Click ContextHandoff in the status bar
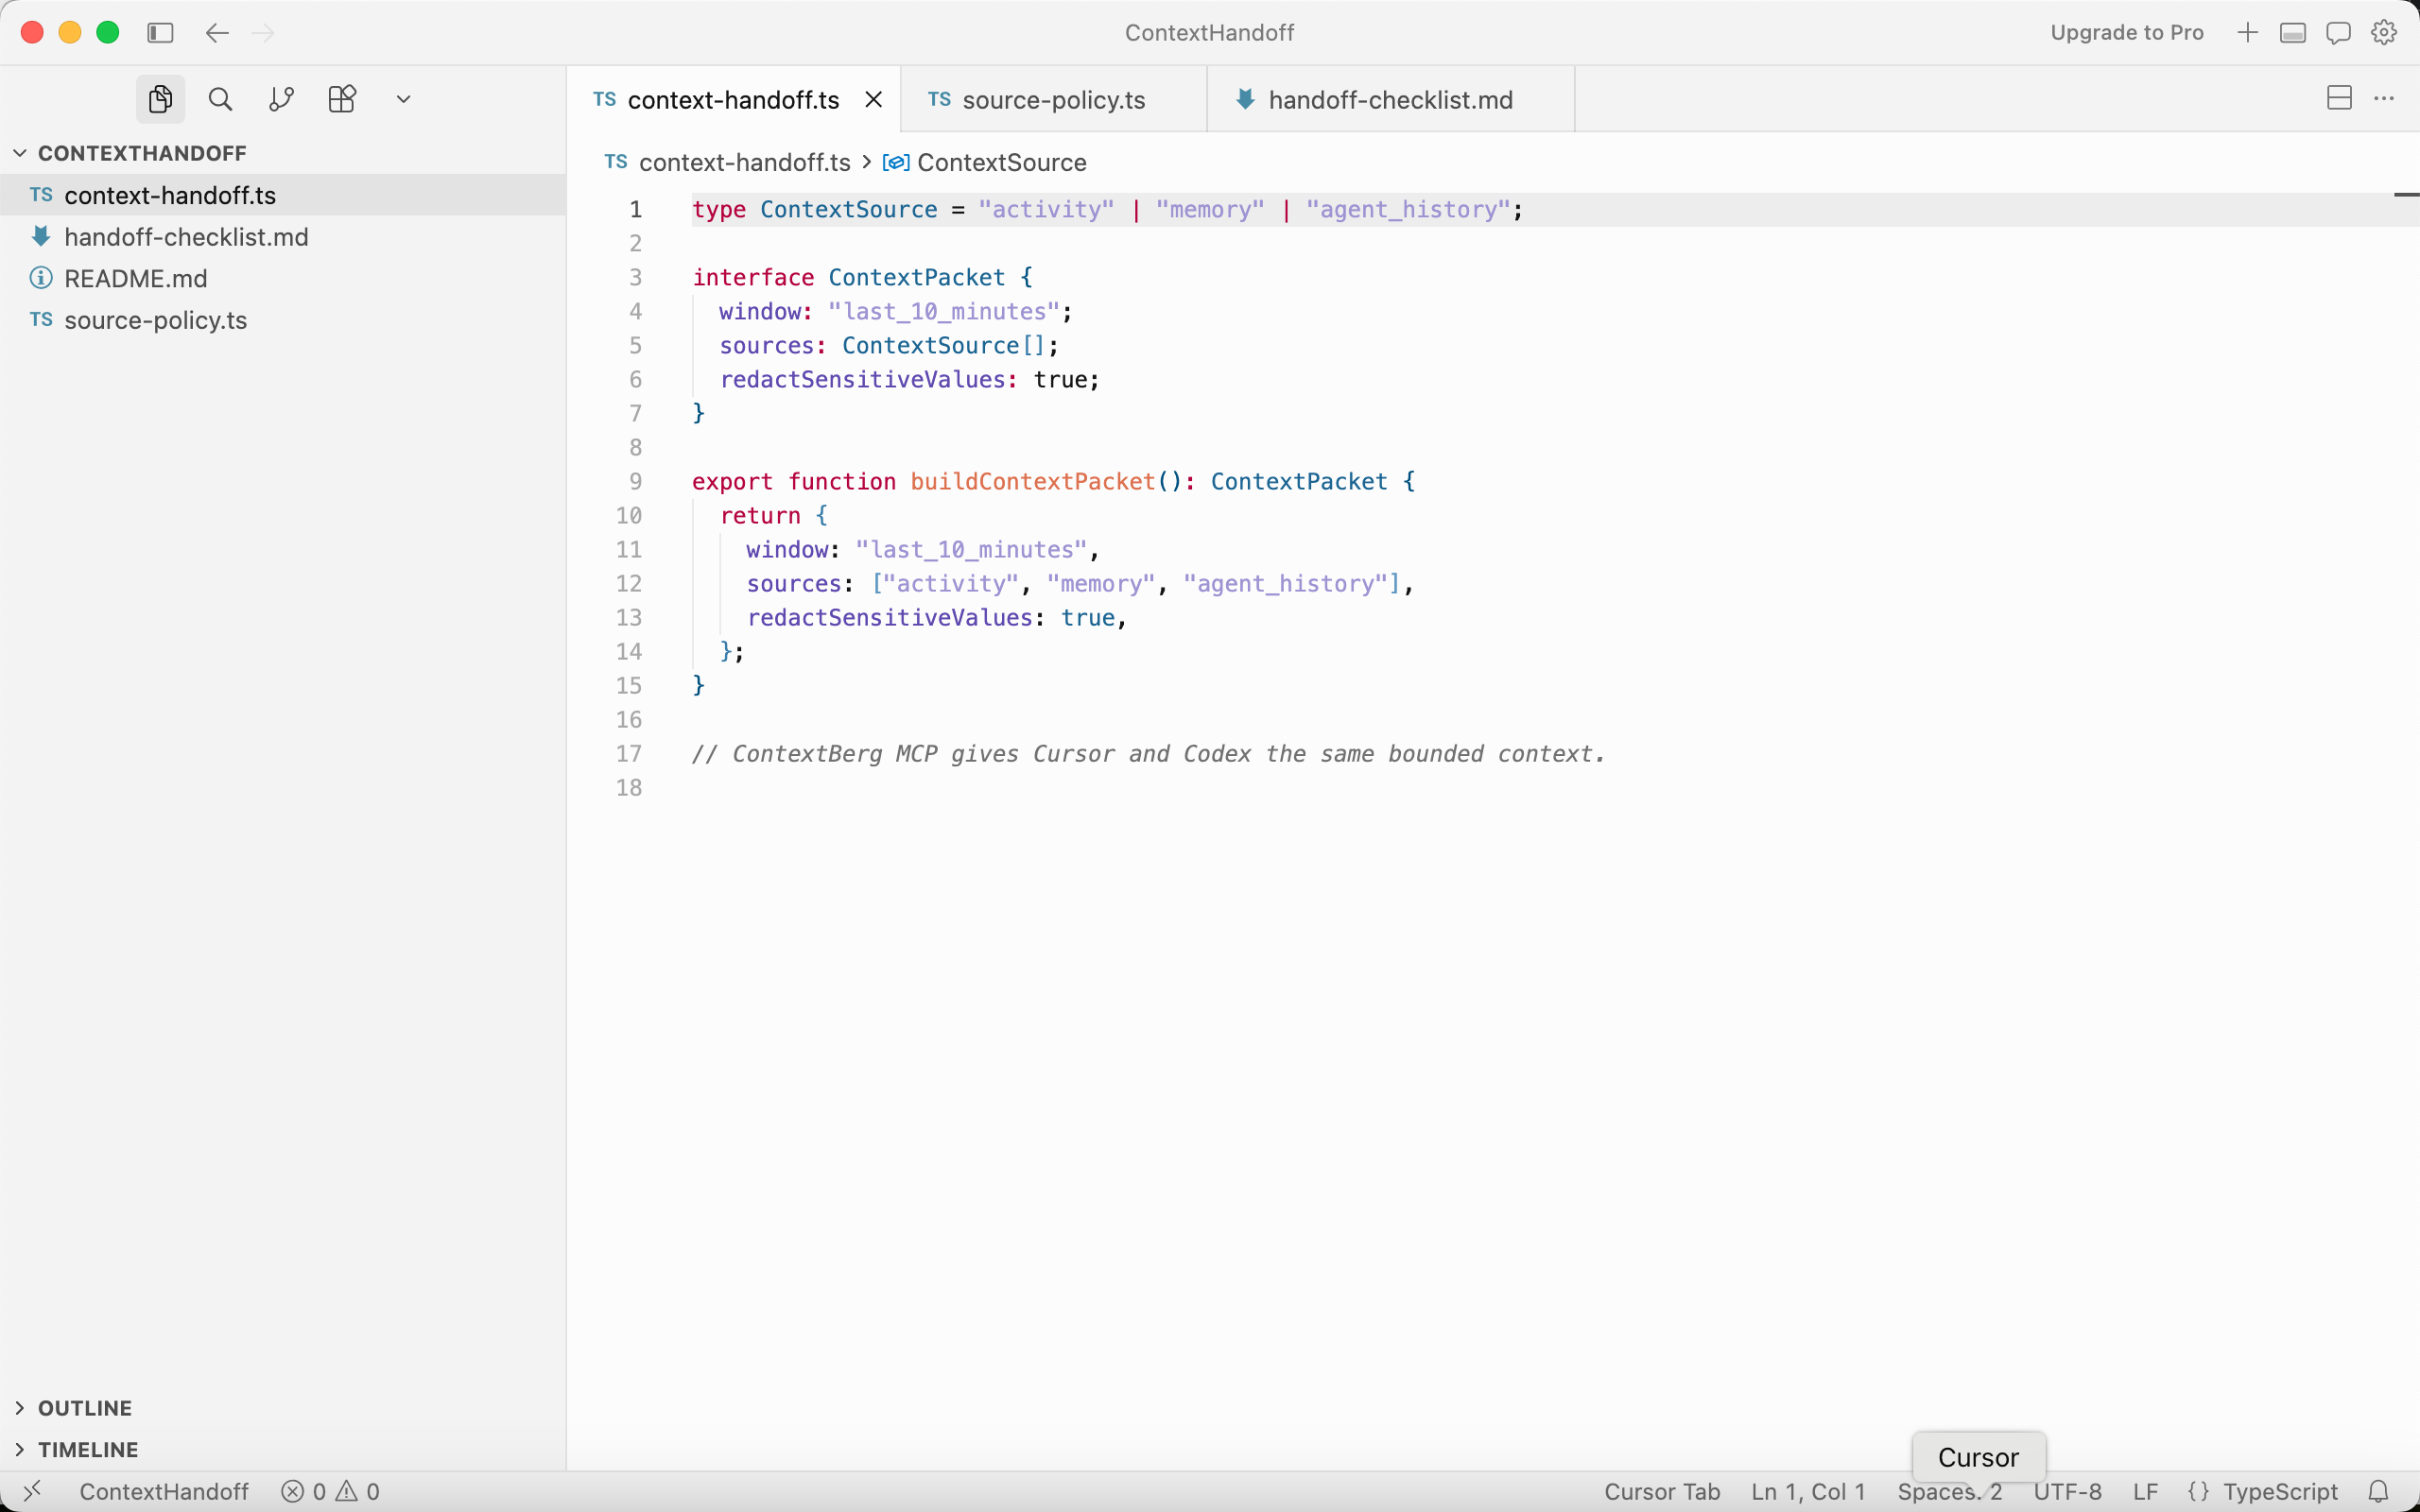This screenshot has height=1512, width=2420. click(164, 1491)
